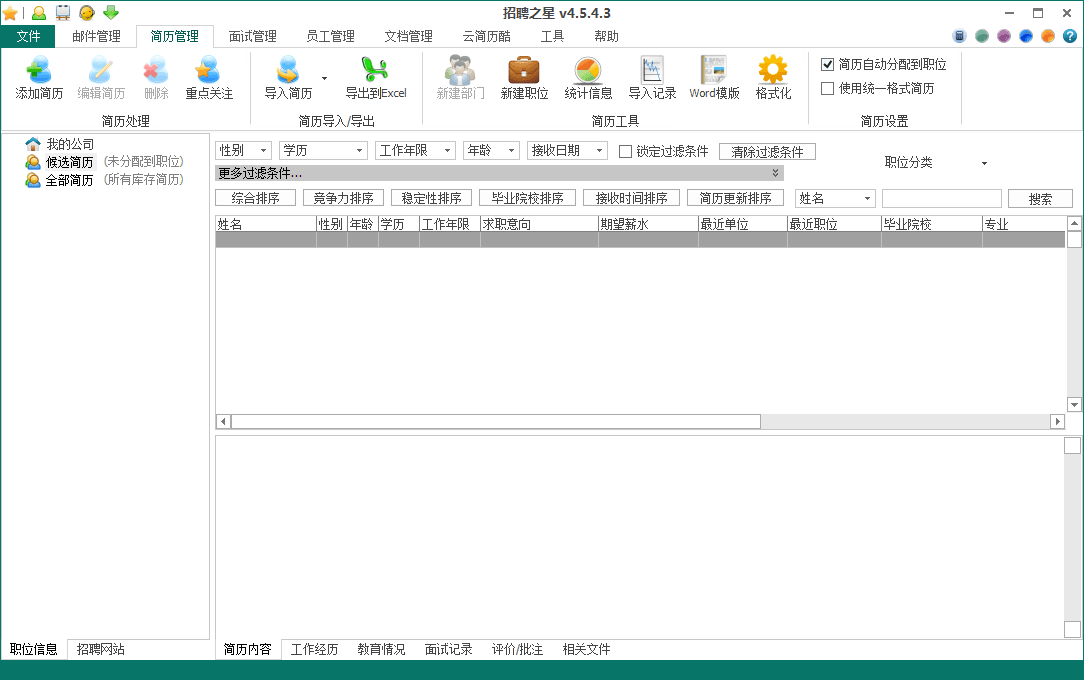Click the 重点关注 ribbon icon
The height and width of the screenshot is (680, 1084).
(208, 72)
